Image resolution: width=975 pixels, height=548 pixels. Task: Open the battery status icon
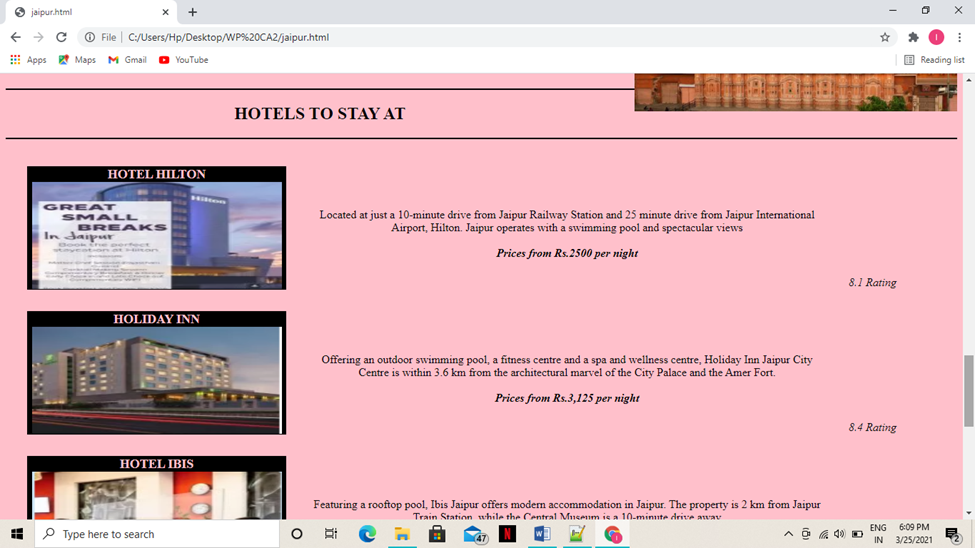click(x=857, y=534)
